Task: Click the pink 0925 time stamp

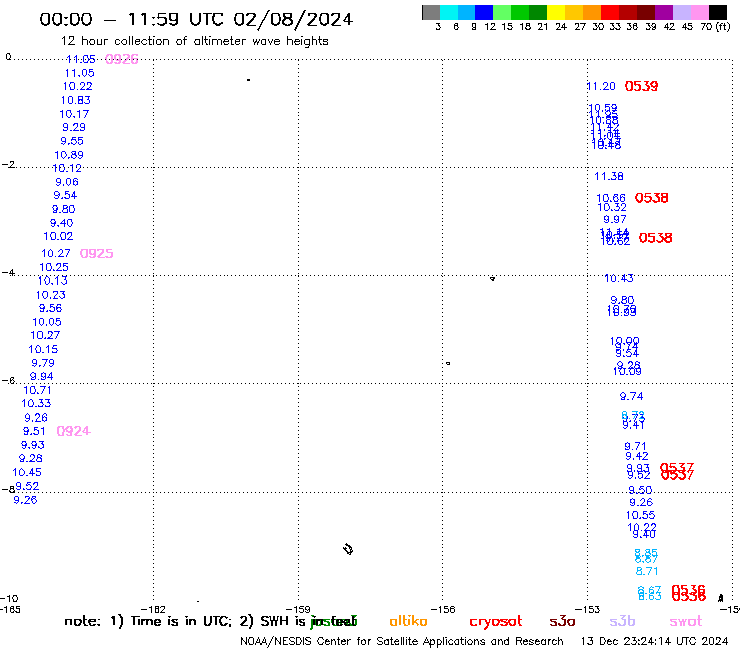Action: pos(96,253)
